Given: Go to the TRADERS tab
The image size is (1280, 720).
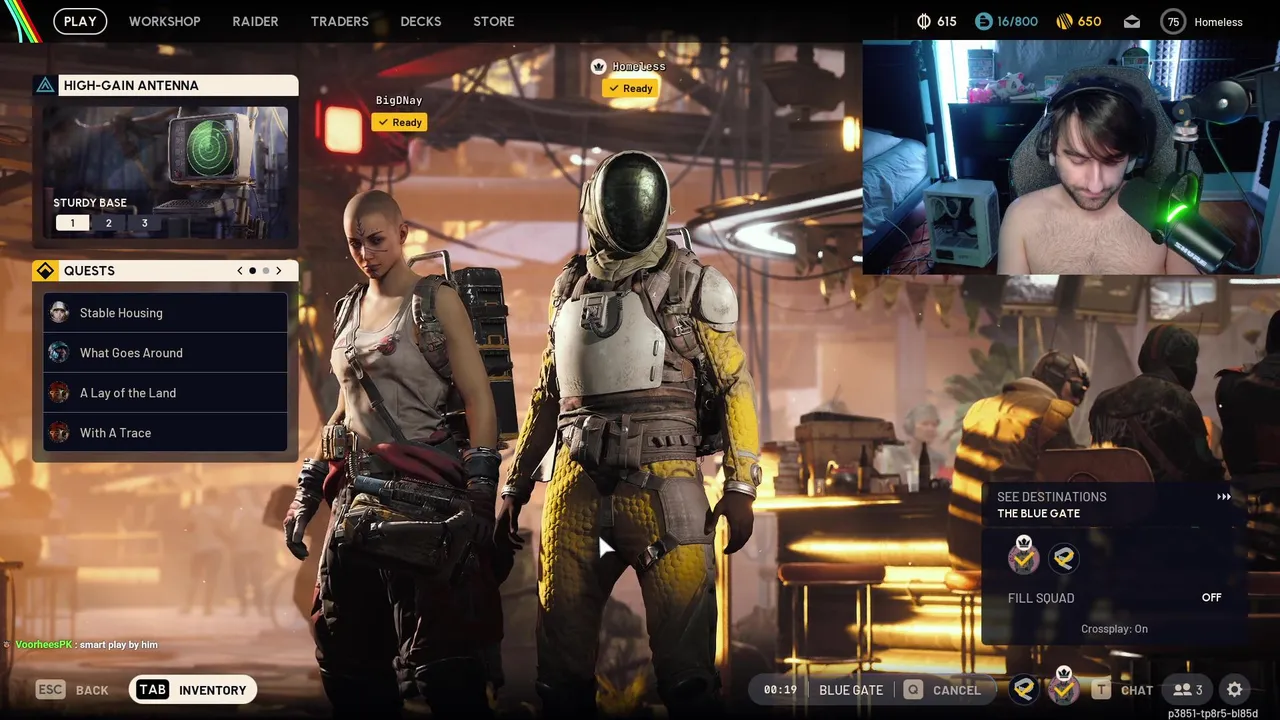Looking at the screenshot, I should [339, 21].
